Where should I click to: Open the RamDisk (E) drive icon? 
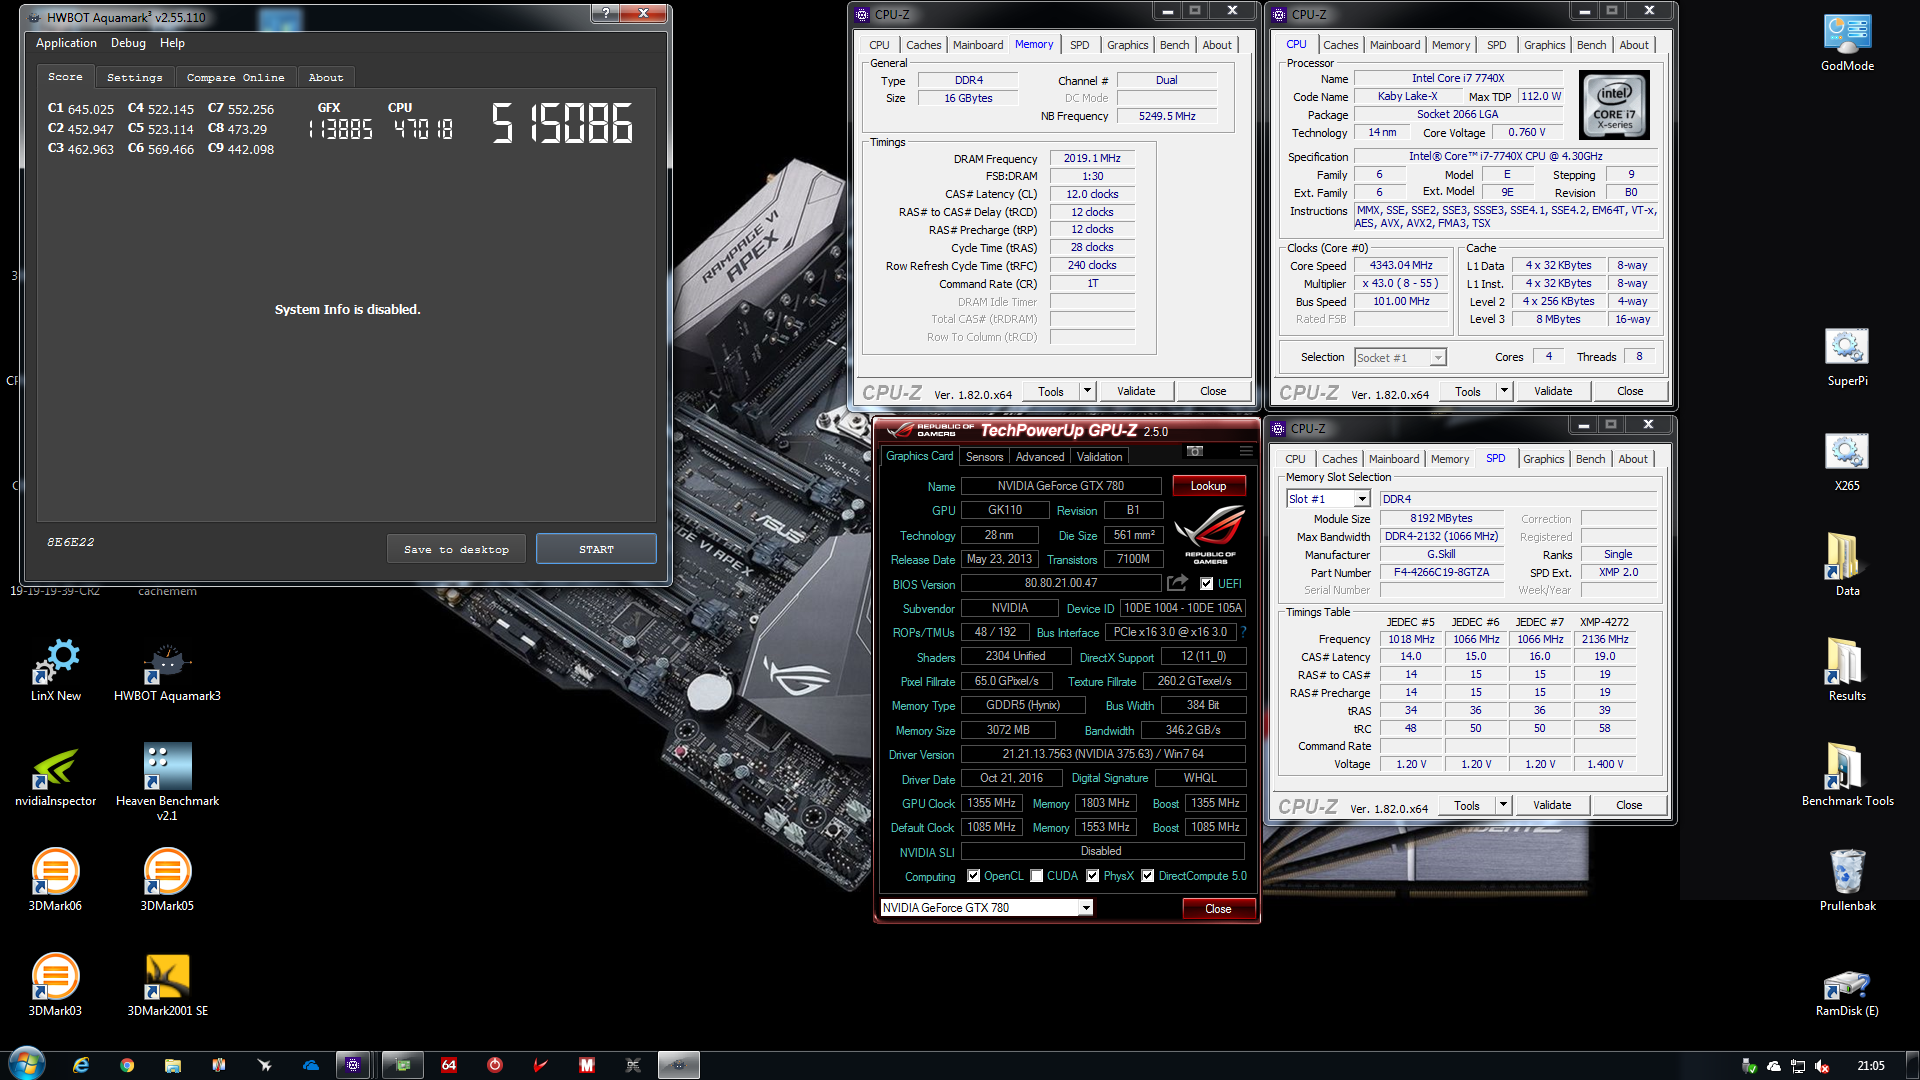click(x=1847, y=993)
